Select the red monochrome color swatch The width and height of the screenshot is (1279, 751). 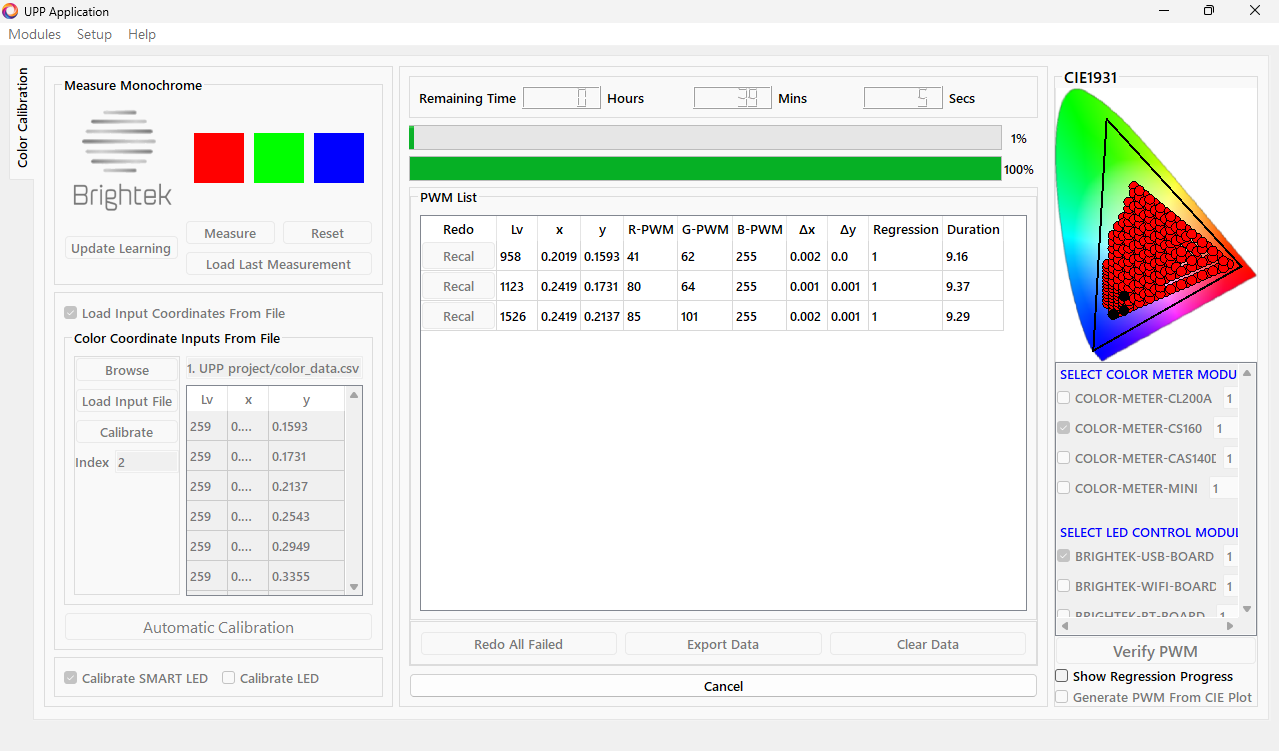tap(219, 158)
